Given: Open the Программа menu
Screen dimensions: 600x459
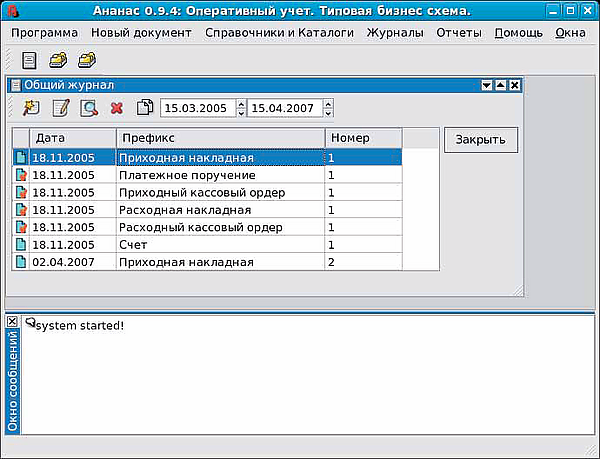Looking at the screenshot, I should click(44, 33).
